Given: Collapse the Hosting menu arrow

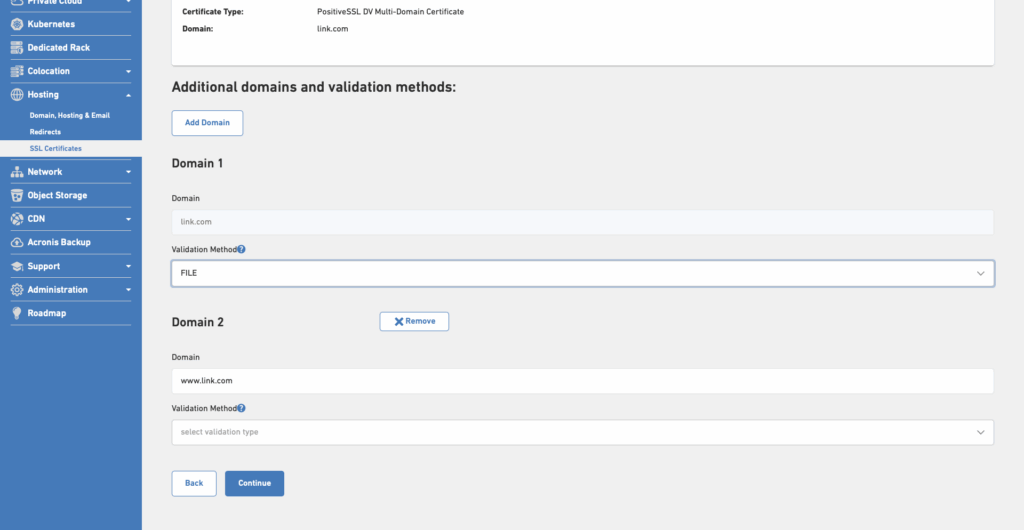Looking at the screenshot, I should point(128,95).
